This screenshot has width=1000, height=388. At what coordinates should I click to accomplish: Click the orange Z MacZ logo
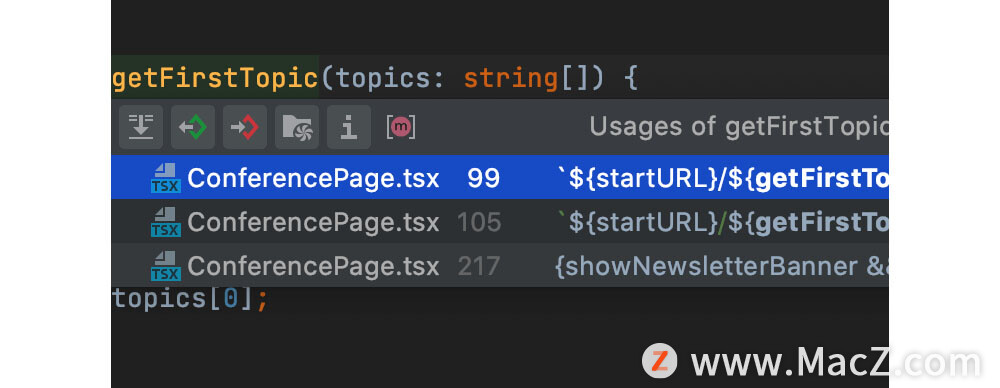[659, 361]
